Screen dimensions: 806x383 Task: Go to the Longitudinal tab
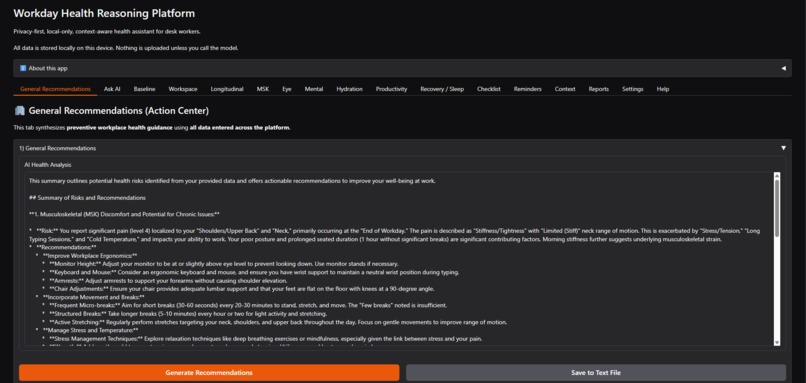point(227,89)
